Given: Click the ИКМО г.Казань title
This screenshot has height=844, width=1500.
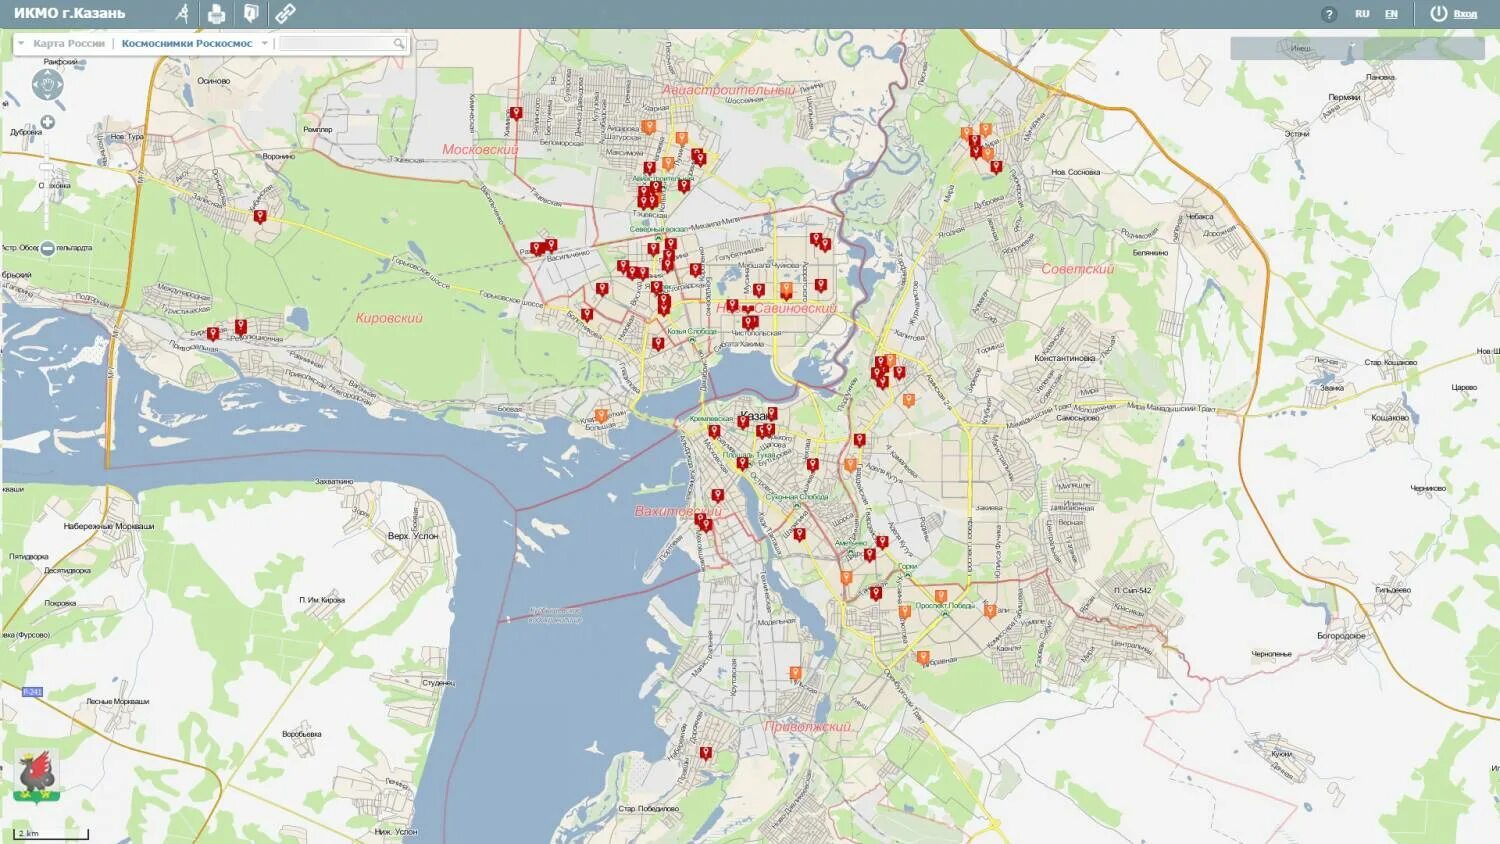Looking at the screenshot, I should pos(70,13).
